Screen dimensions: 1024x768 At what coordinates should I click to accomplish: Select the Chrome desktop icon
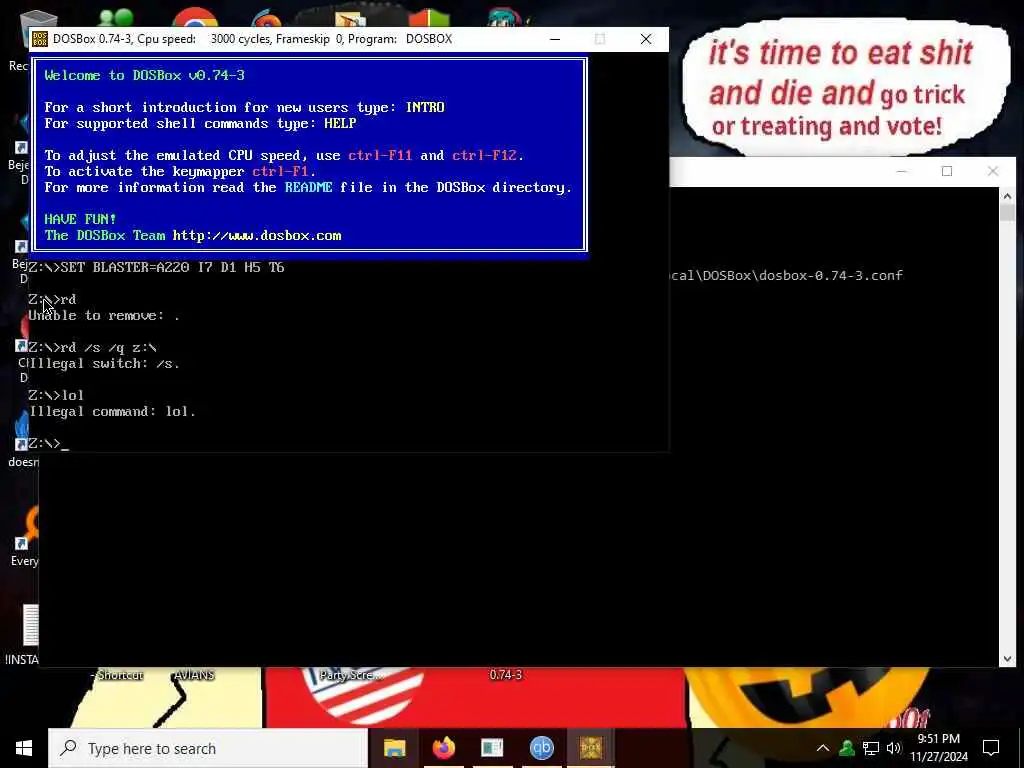(195, 16)
